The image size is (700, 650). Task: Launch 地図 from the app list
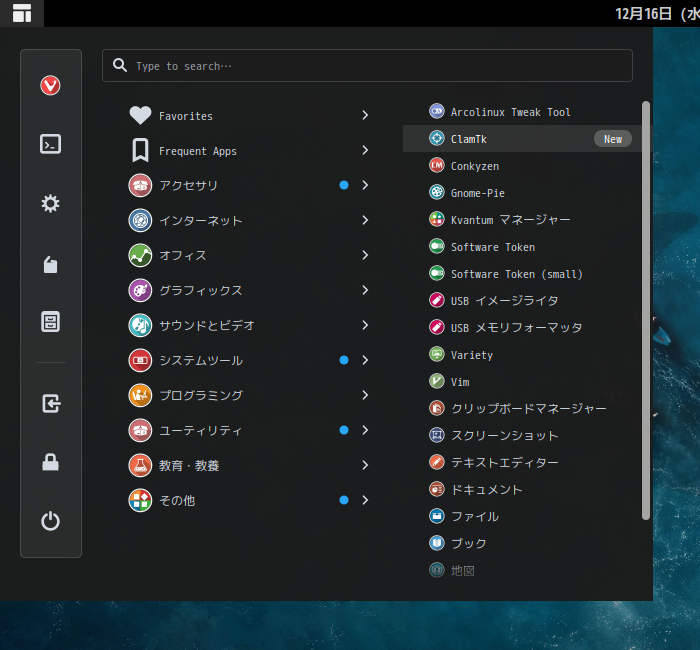[x=521, y=570]
